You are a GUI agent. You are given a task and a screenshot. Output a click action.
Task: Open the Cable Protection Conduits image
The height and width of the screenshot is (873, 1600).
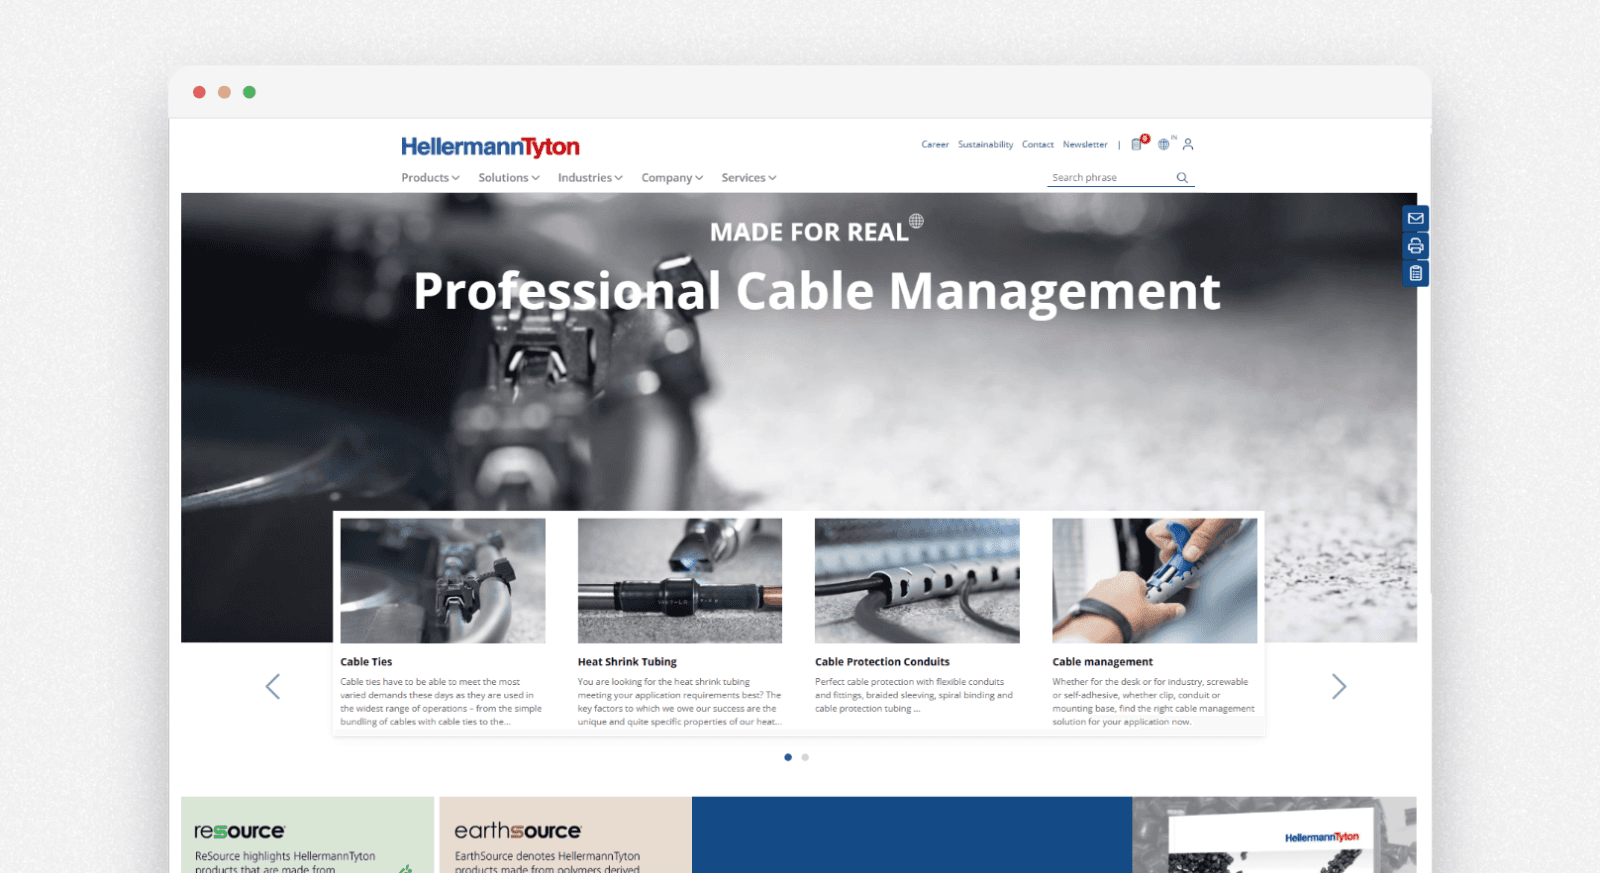click(x=917, y=580)
